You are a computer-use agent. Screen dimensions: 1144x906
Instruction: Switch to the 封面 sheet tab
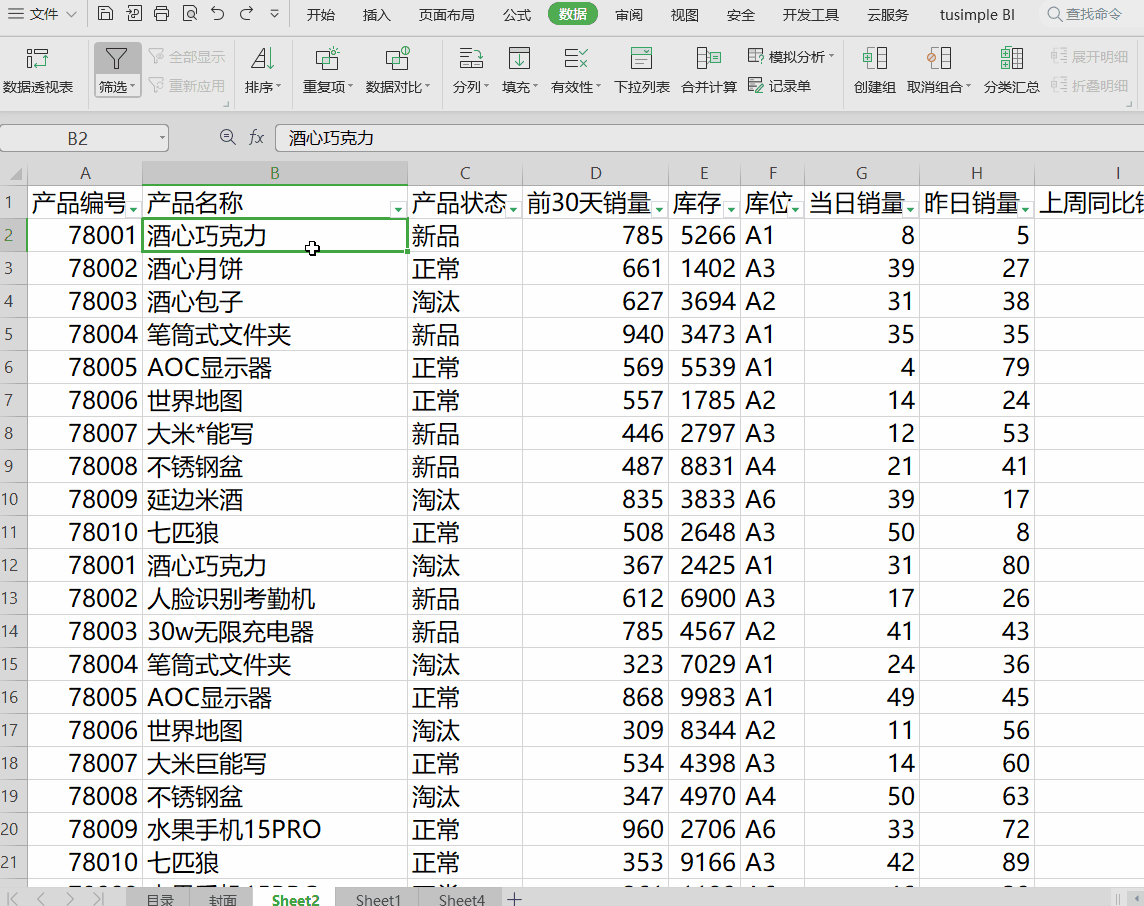pyautogui.click(x=222, y=899)
